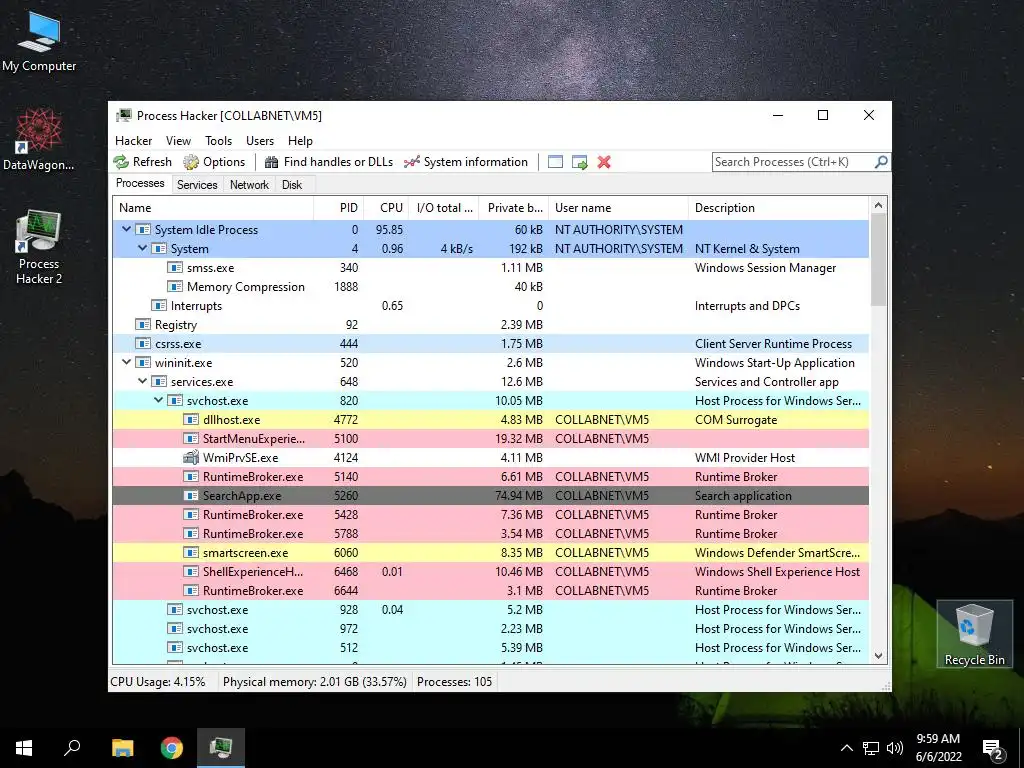Sort by the PID column header
Image resolution: width=1024 pixels, height=768 pixels.
coord(339,208)
